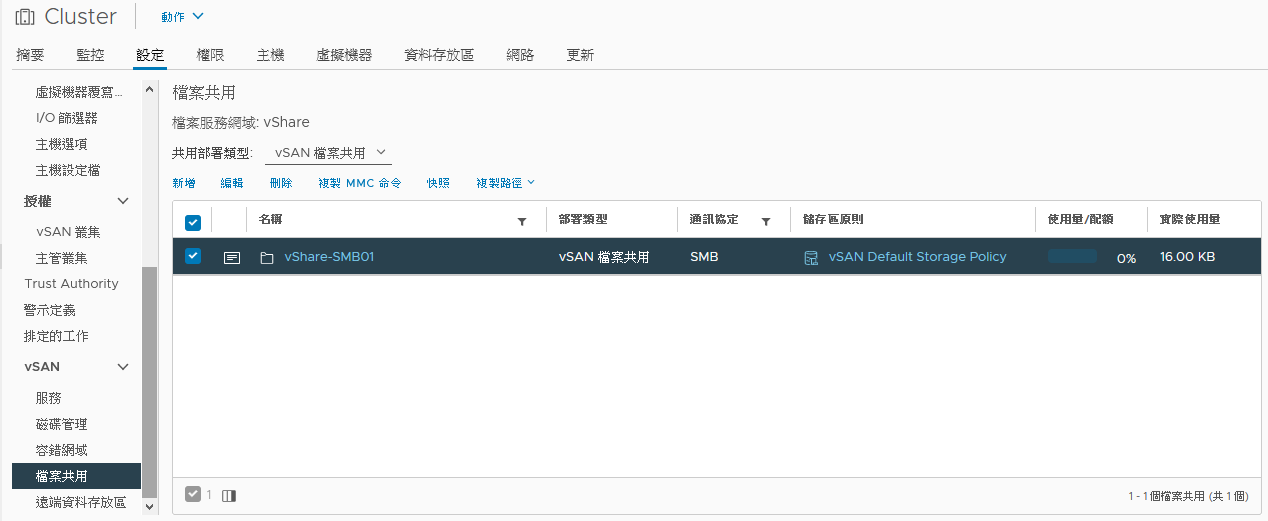Select 主機設定檔 in the sidebar

[68, 170]
